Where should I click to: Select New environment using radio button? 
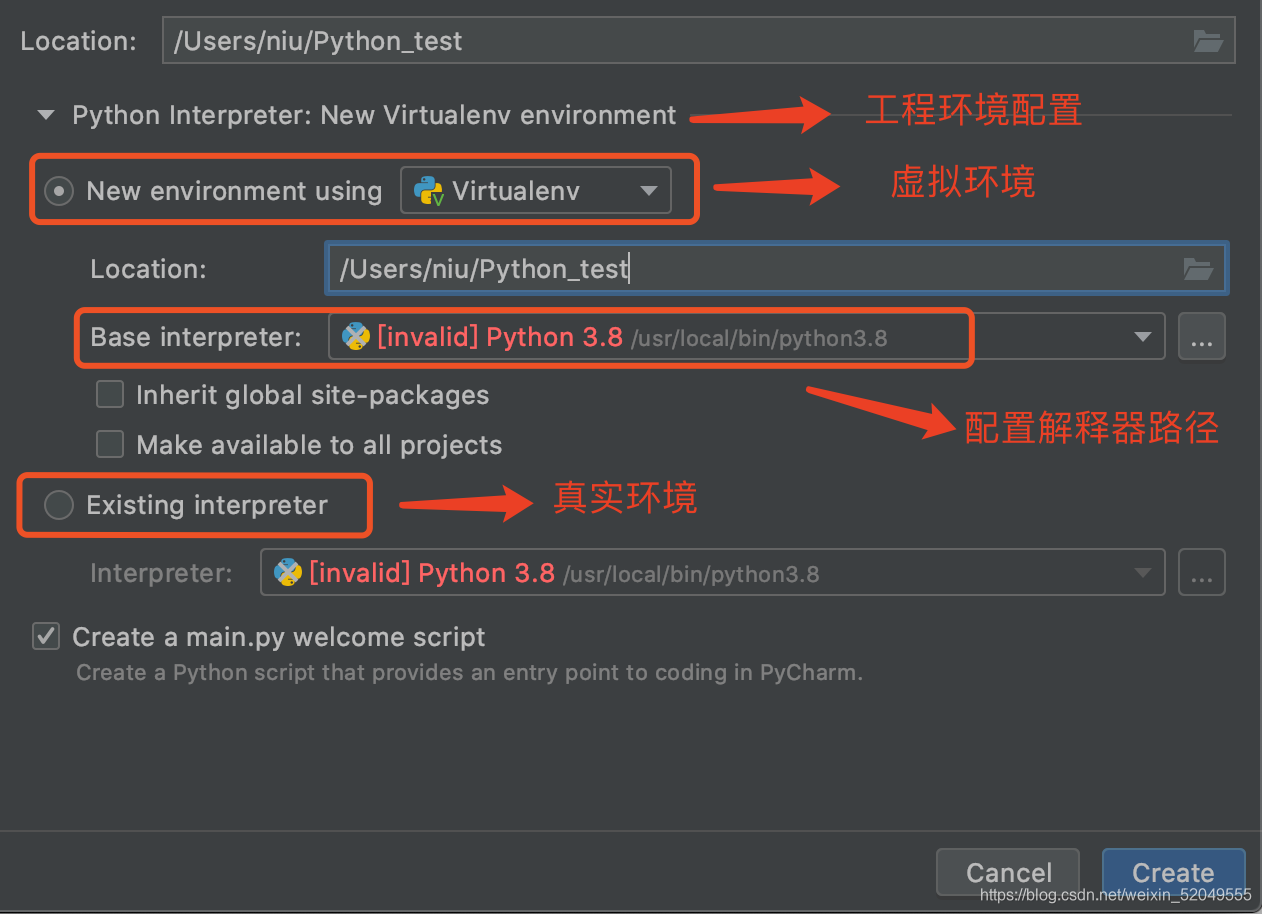pyautogui.click(x=59, y=190)
